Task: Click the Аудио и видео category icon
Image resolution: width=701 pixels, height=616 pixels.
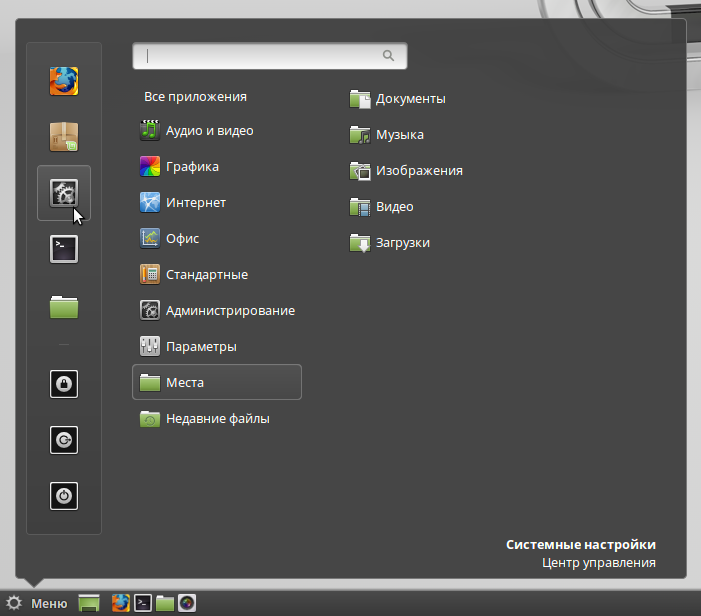Action: click(150, 130)
